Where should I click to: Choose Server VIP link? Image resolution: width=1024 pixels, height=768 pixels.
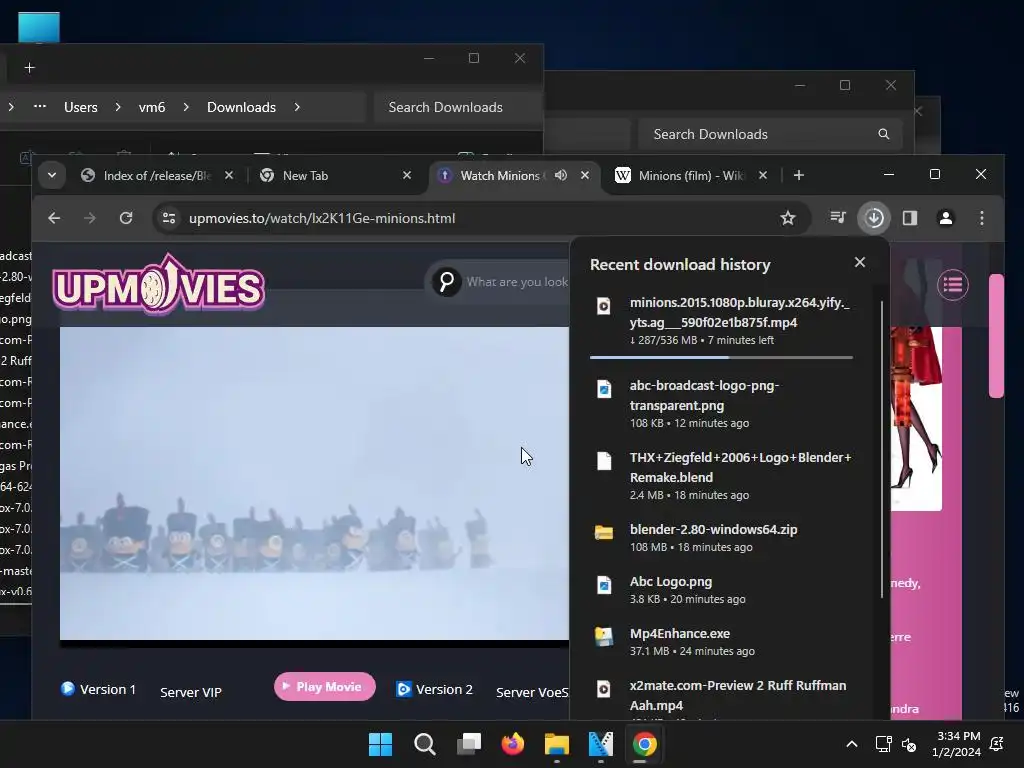pos(191,692)
